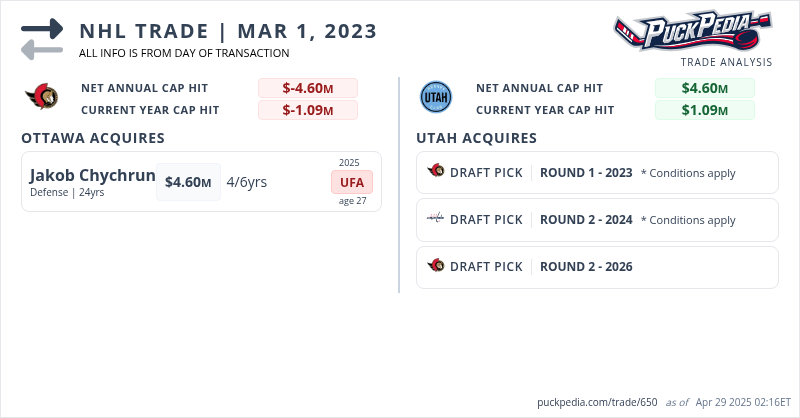Viewport: 800px width, 418px height.
Task: Click the PuckPedia logo
Action: [x=692, y=30]
